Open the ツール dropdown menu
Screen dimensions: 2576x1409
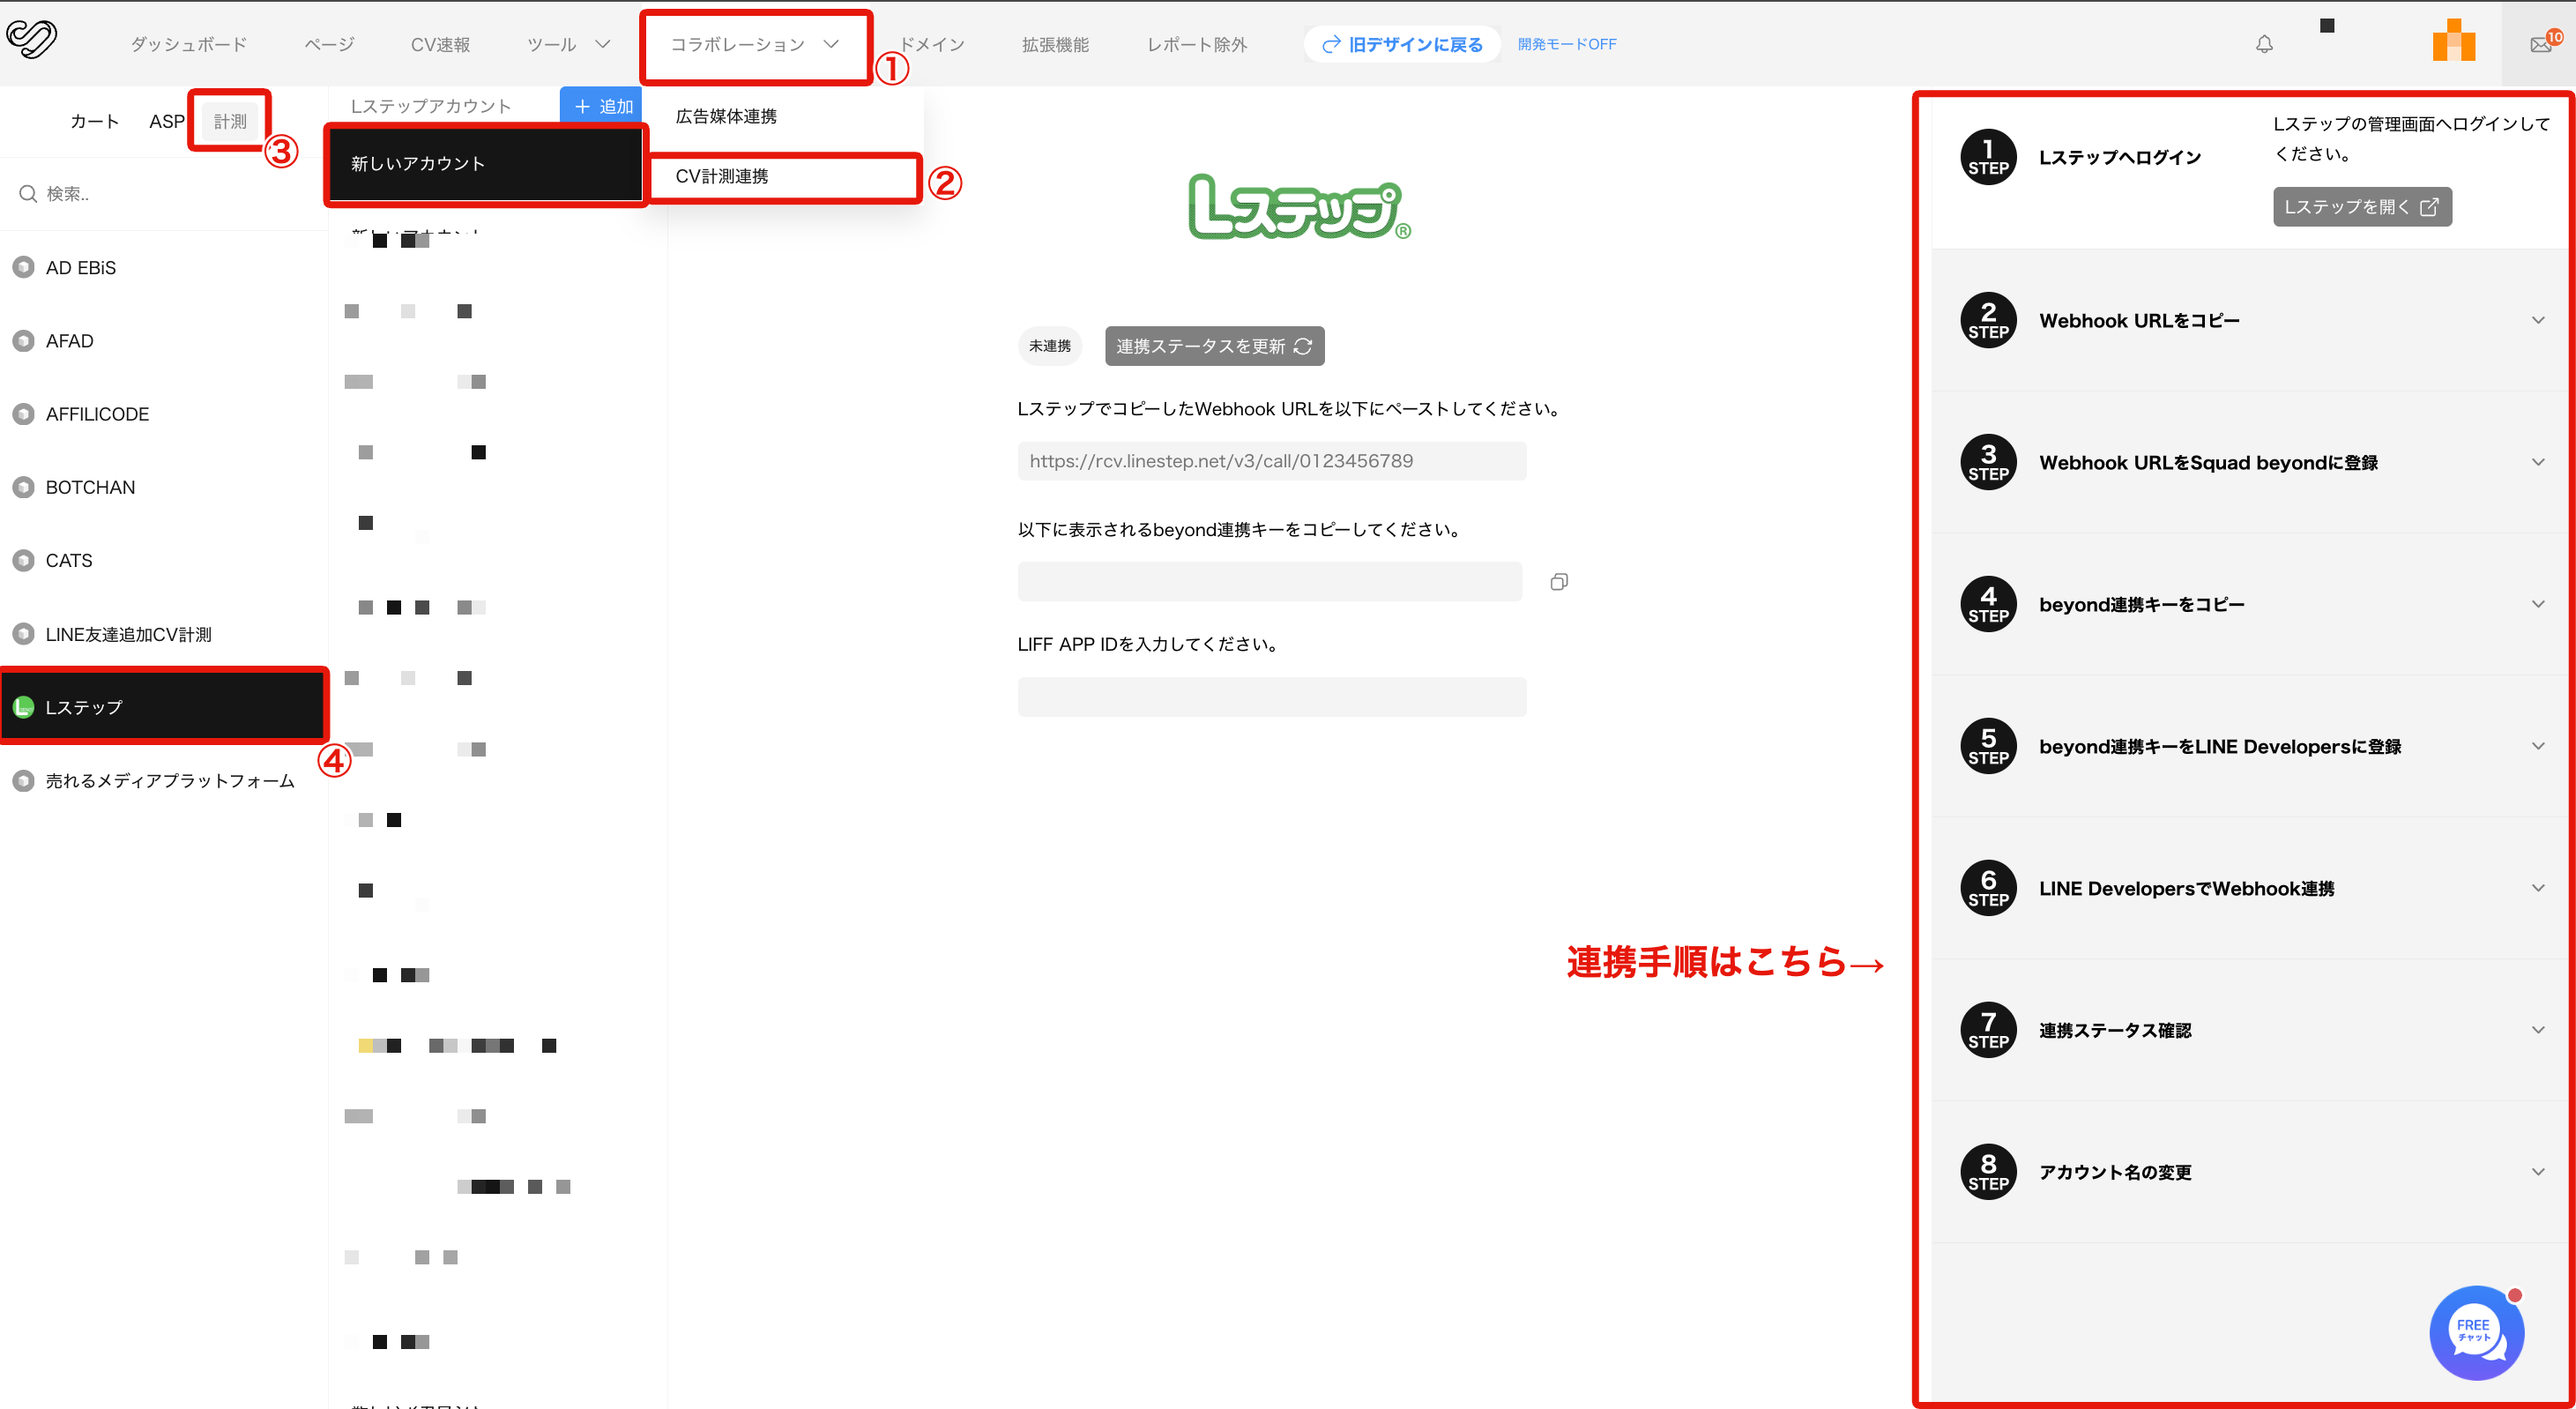tap(568, 44)
